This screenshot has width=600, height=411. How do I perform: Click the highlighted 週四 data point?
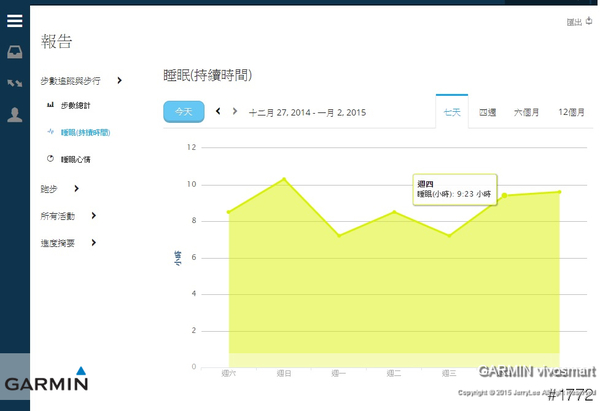tap(504, 196)
